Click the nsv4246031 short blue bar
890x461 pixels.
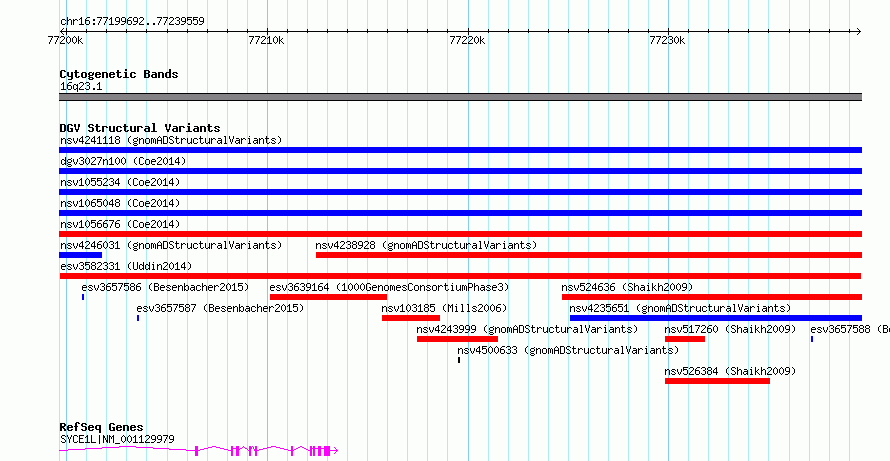point(81,255)
